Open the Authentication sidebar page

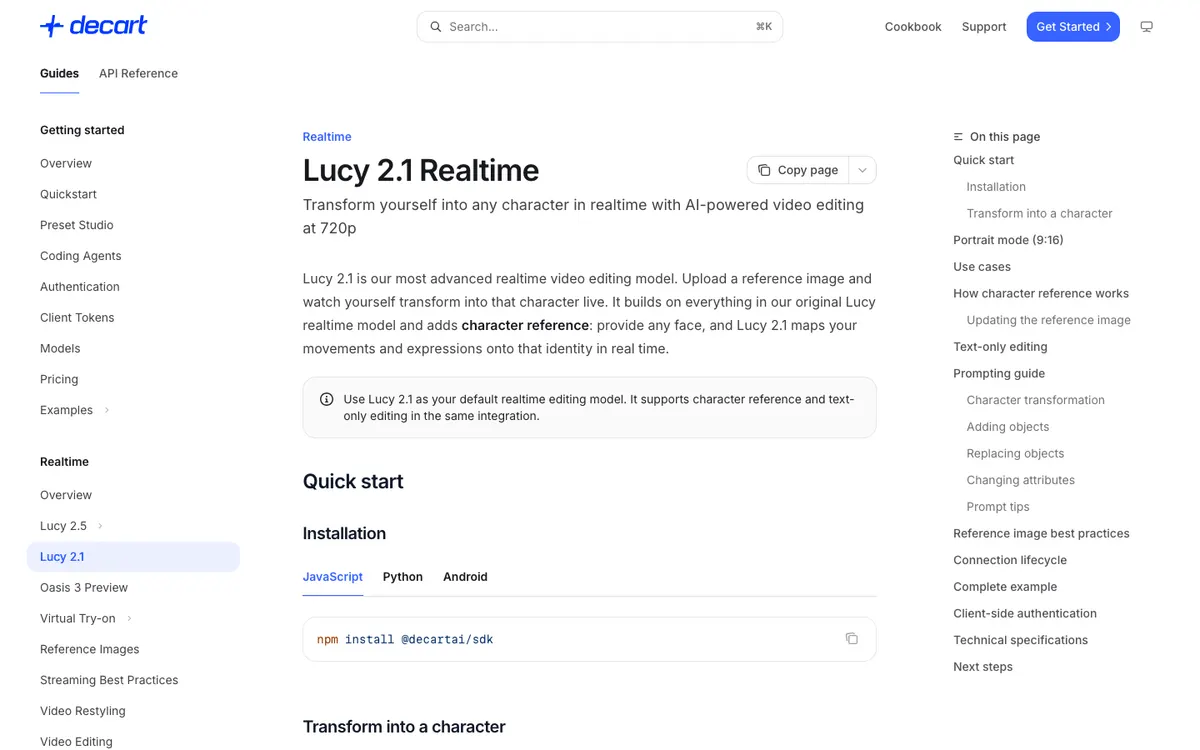pos(80,287)
